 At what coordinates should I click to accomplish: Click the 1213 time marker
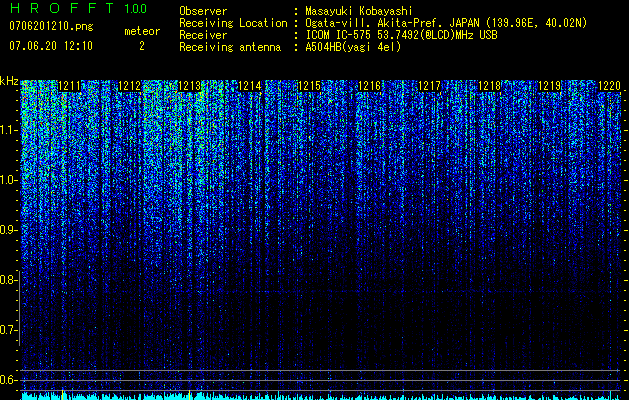[189, 86]
